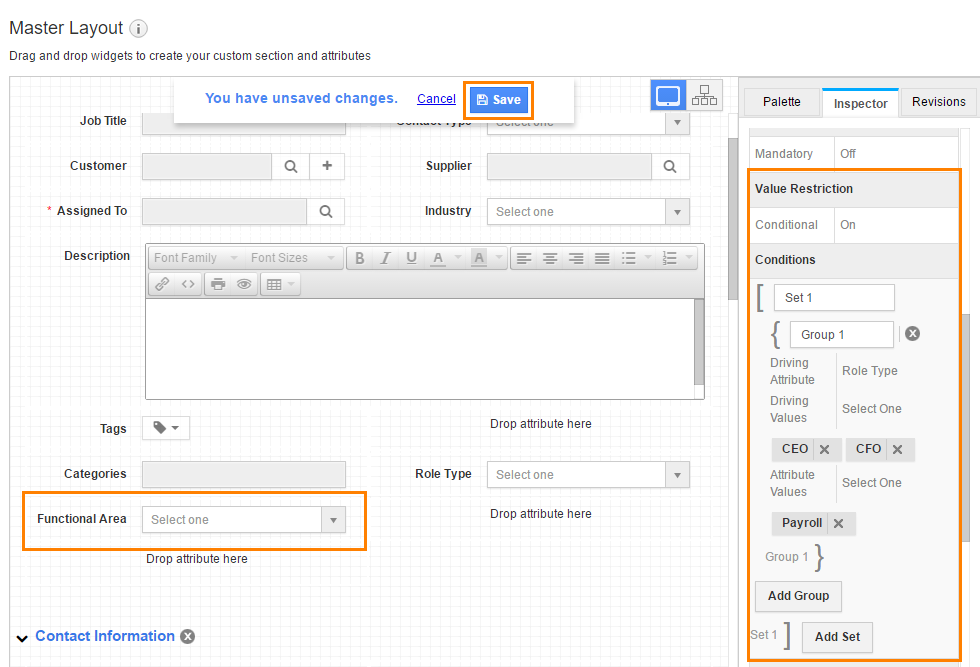Toggle bold in Description editor
This screenshot has height=667, width=980.
(x=360, y=258)
